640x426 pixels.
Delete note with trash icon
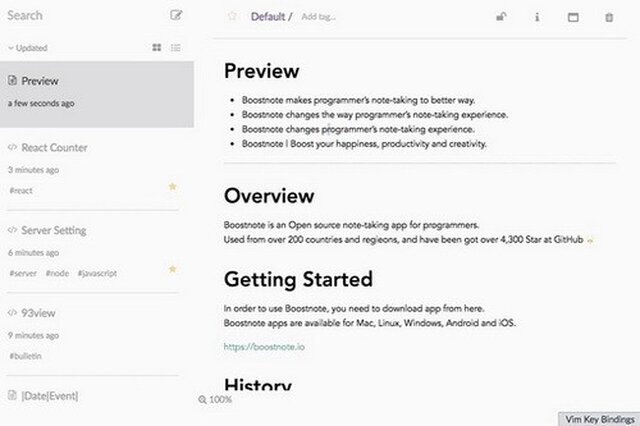coord(609,17)
